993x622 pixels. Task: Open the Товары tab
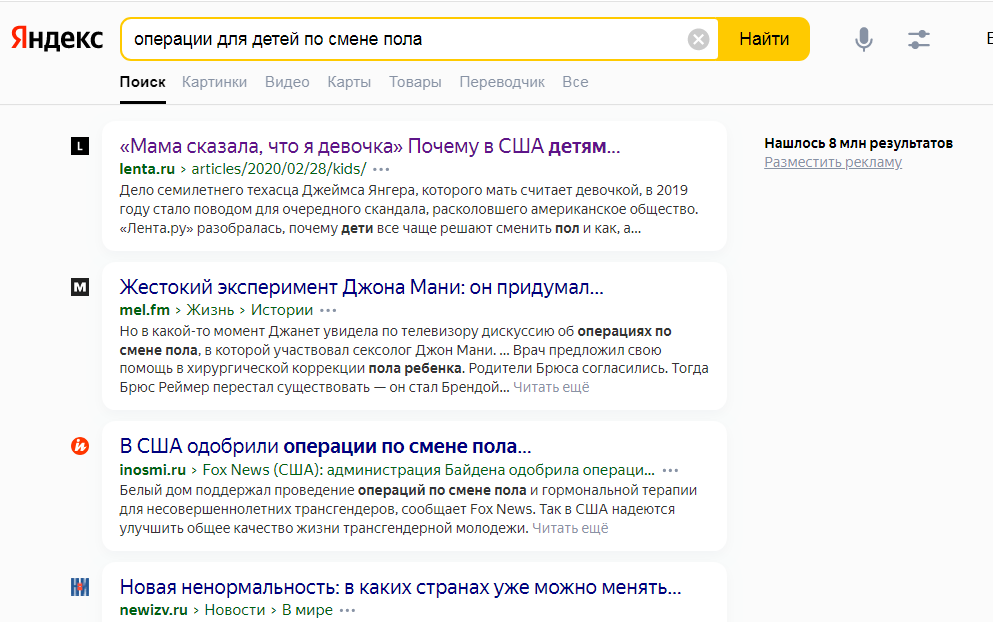[x=415, y=82]
